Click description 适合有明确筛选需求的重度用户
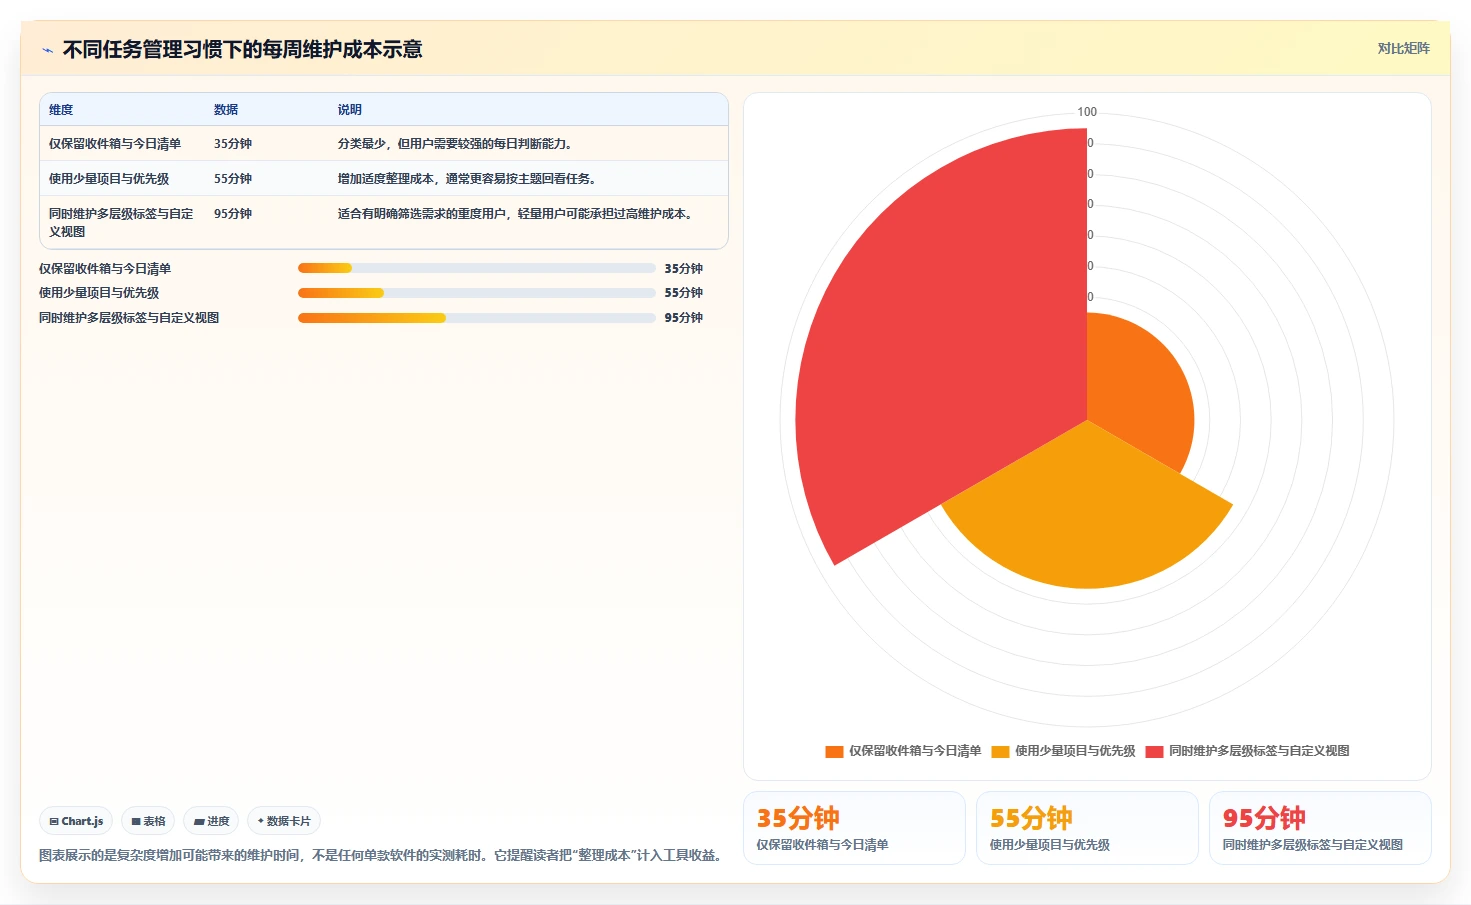The width and height of the screenshot is (1471, 905). pyautogui.click(x=515, y=214)
